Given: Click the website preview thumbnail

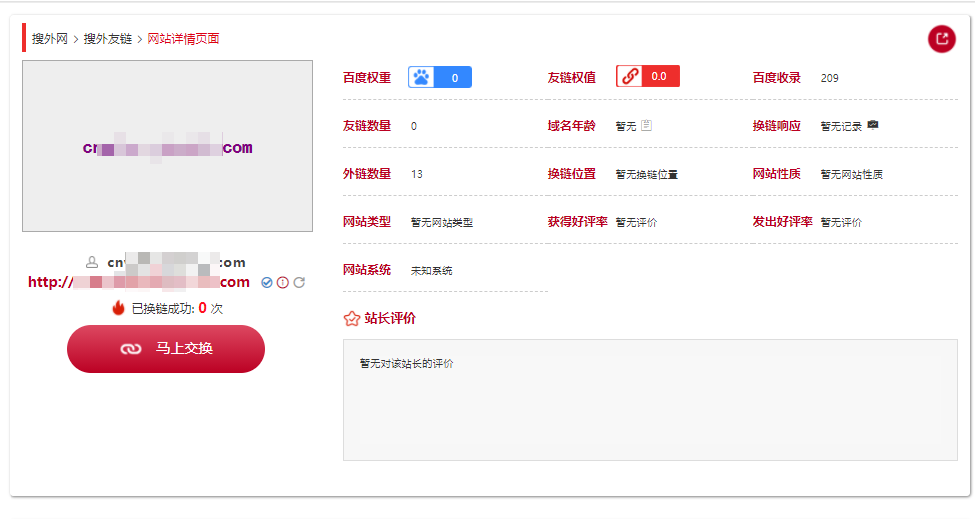Looking at the screenshot, I should pyautogui.click(x=167, y=146).
